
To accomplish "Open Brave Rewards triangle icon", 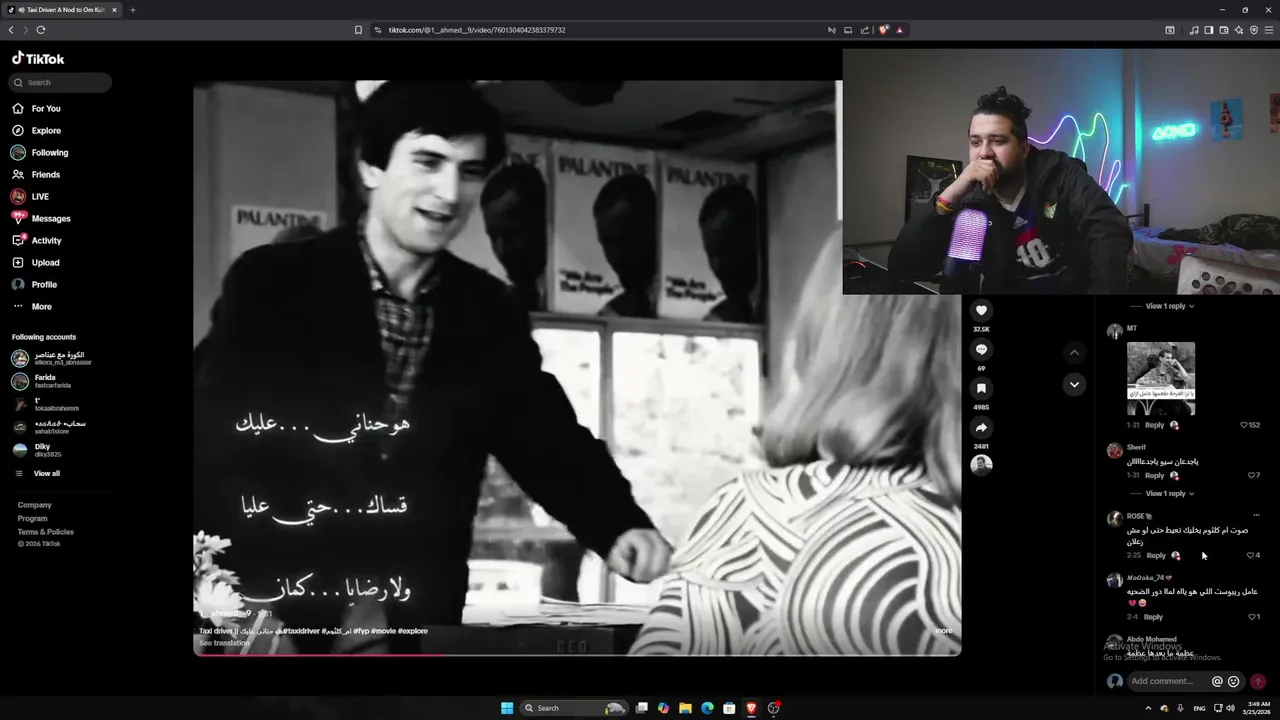I will click(x=899, y=30).
